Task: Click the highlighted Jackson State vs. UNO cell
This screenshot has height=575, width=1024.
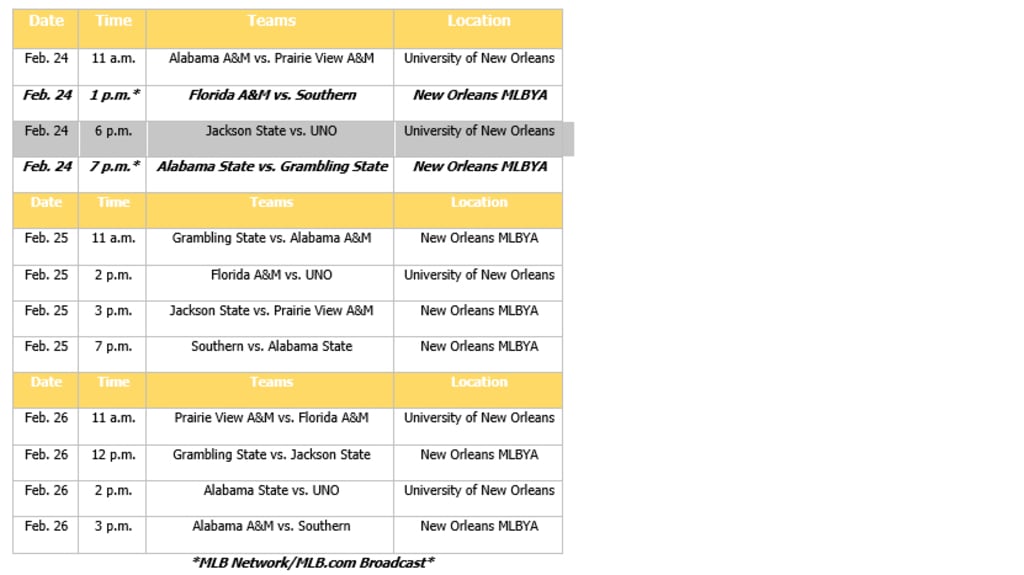Action: 271,131
